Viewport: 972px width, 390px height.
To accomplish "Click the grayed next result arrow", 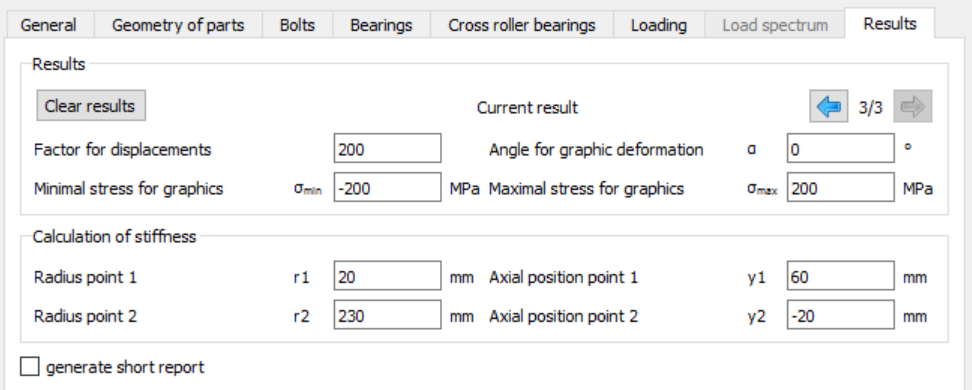I will point(912,107).
